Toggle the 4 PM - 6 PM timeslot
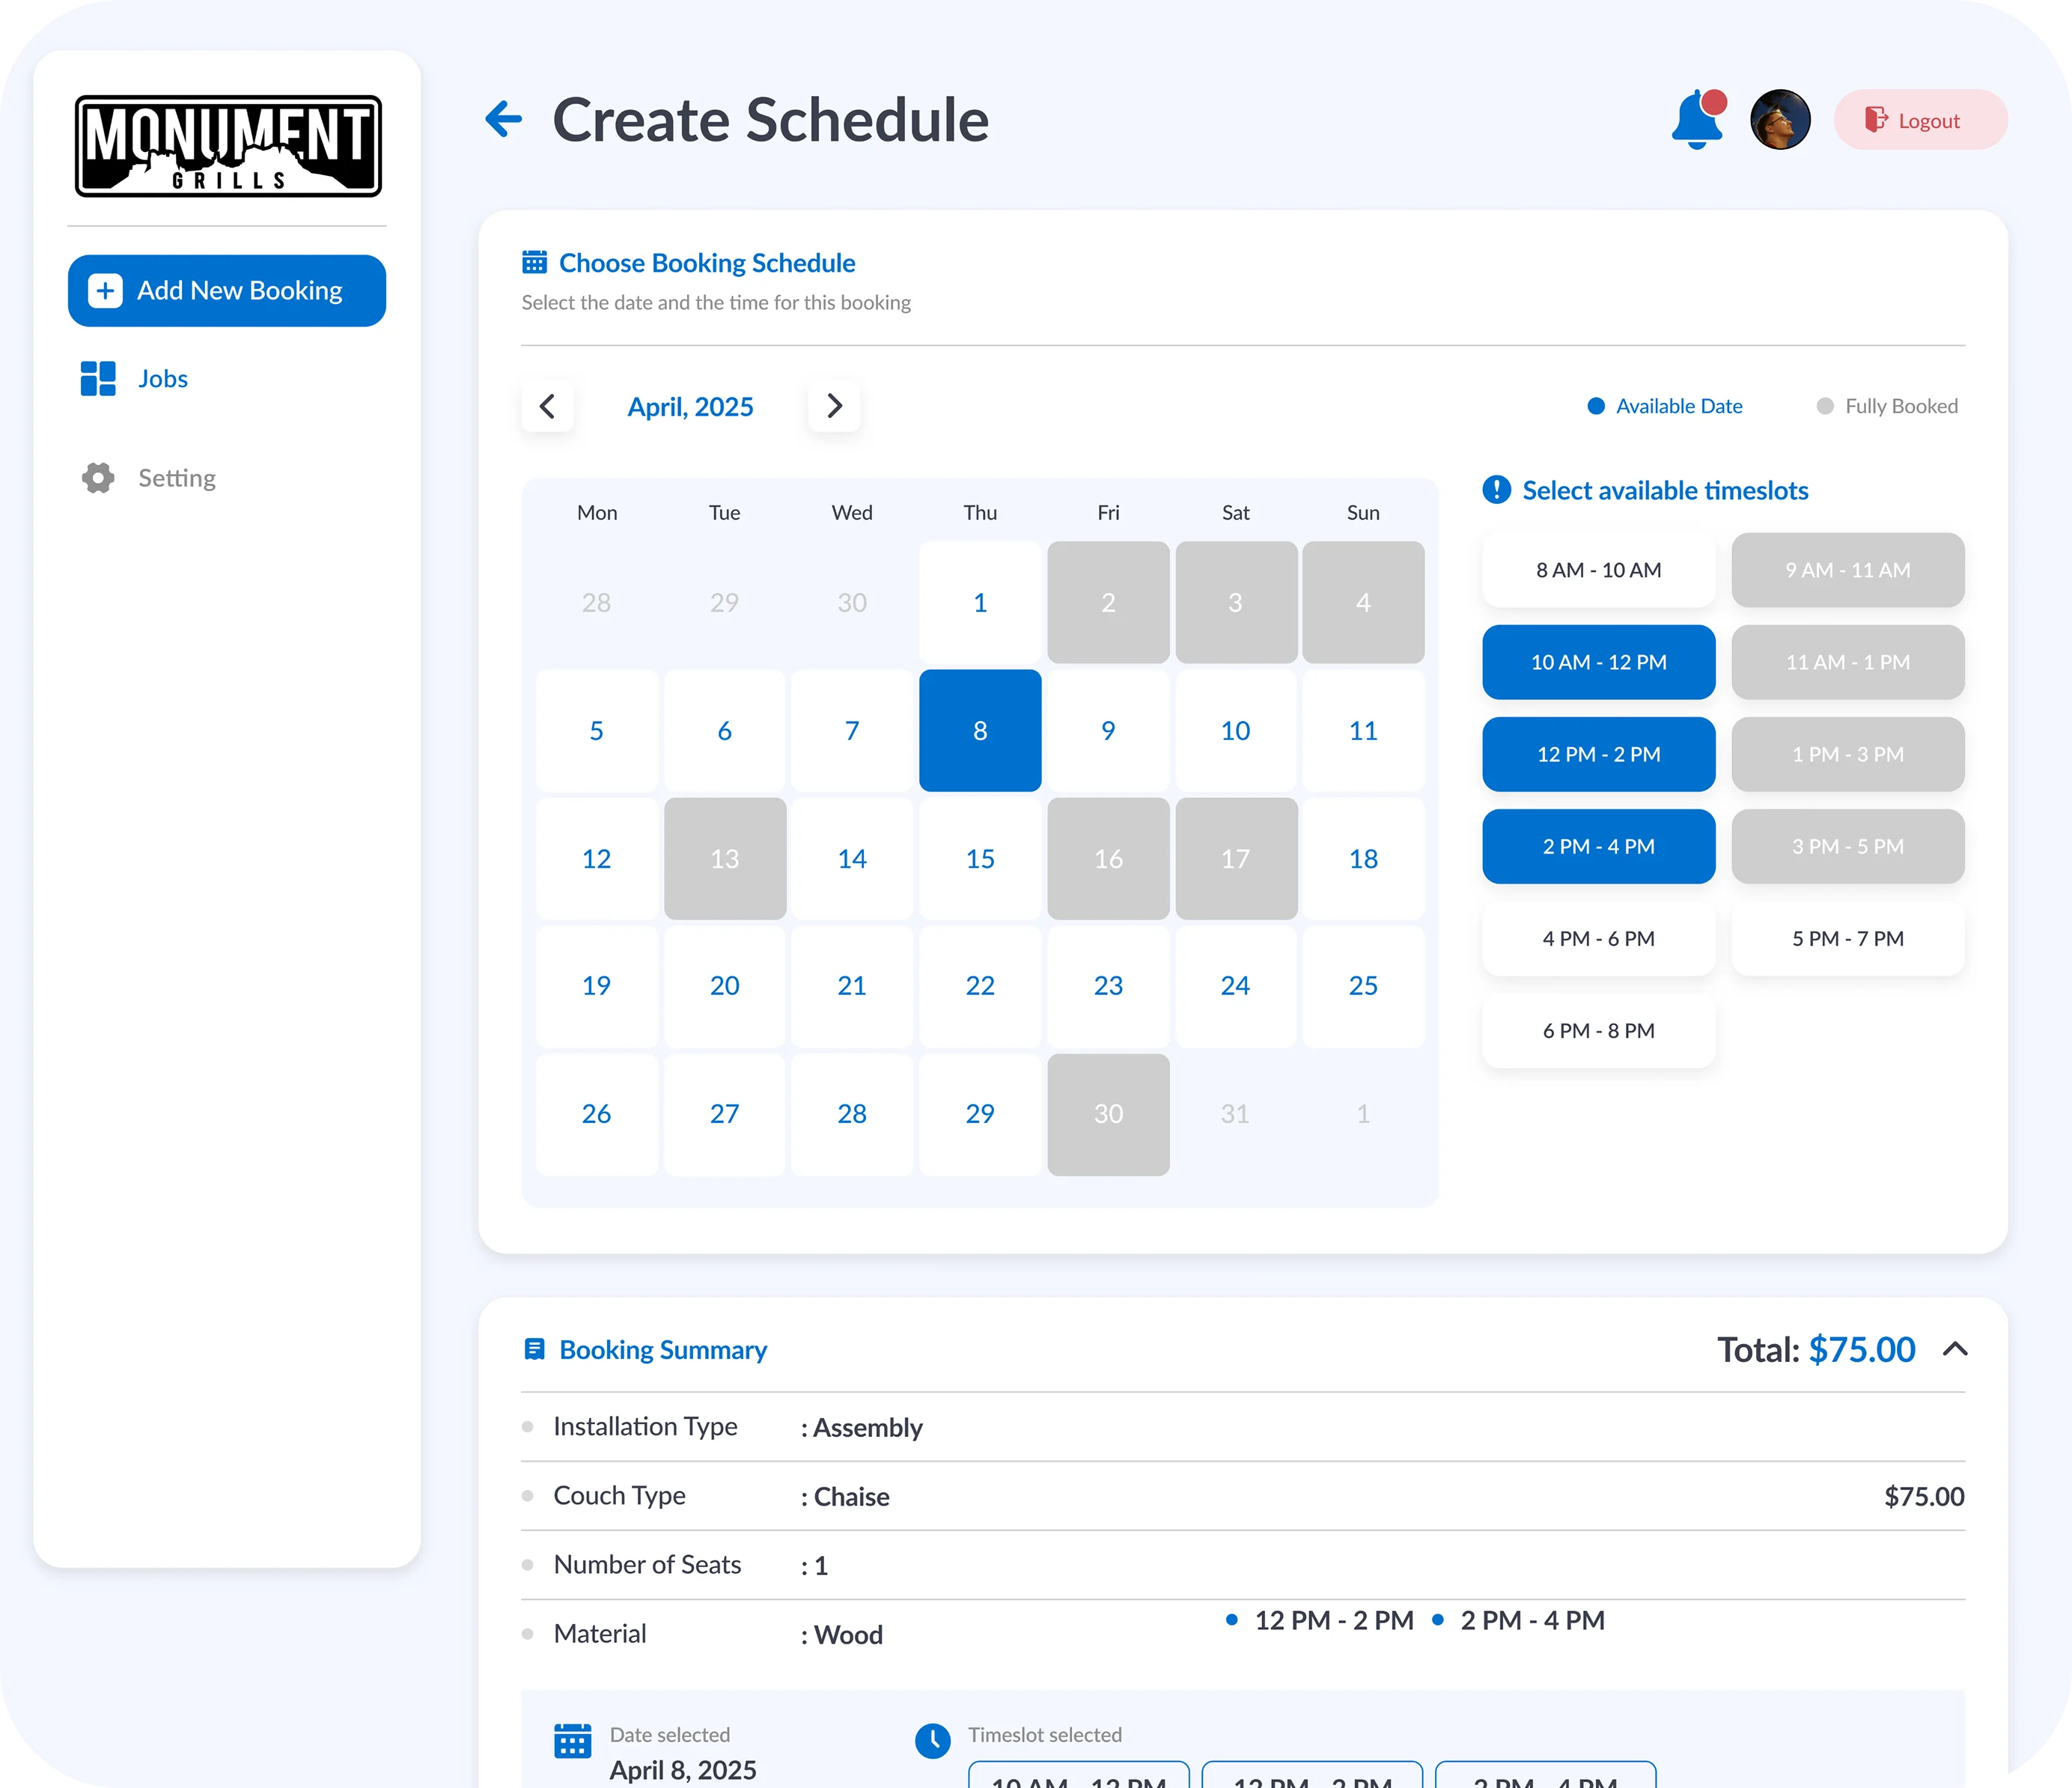 (x=1598, y=939)
